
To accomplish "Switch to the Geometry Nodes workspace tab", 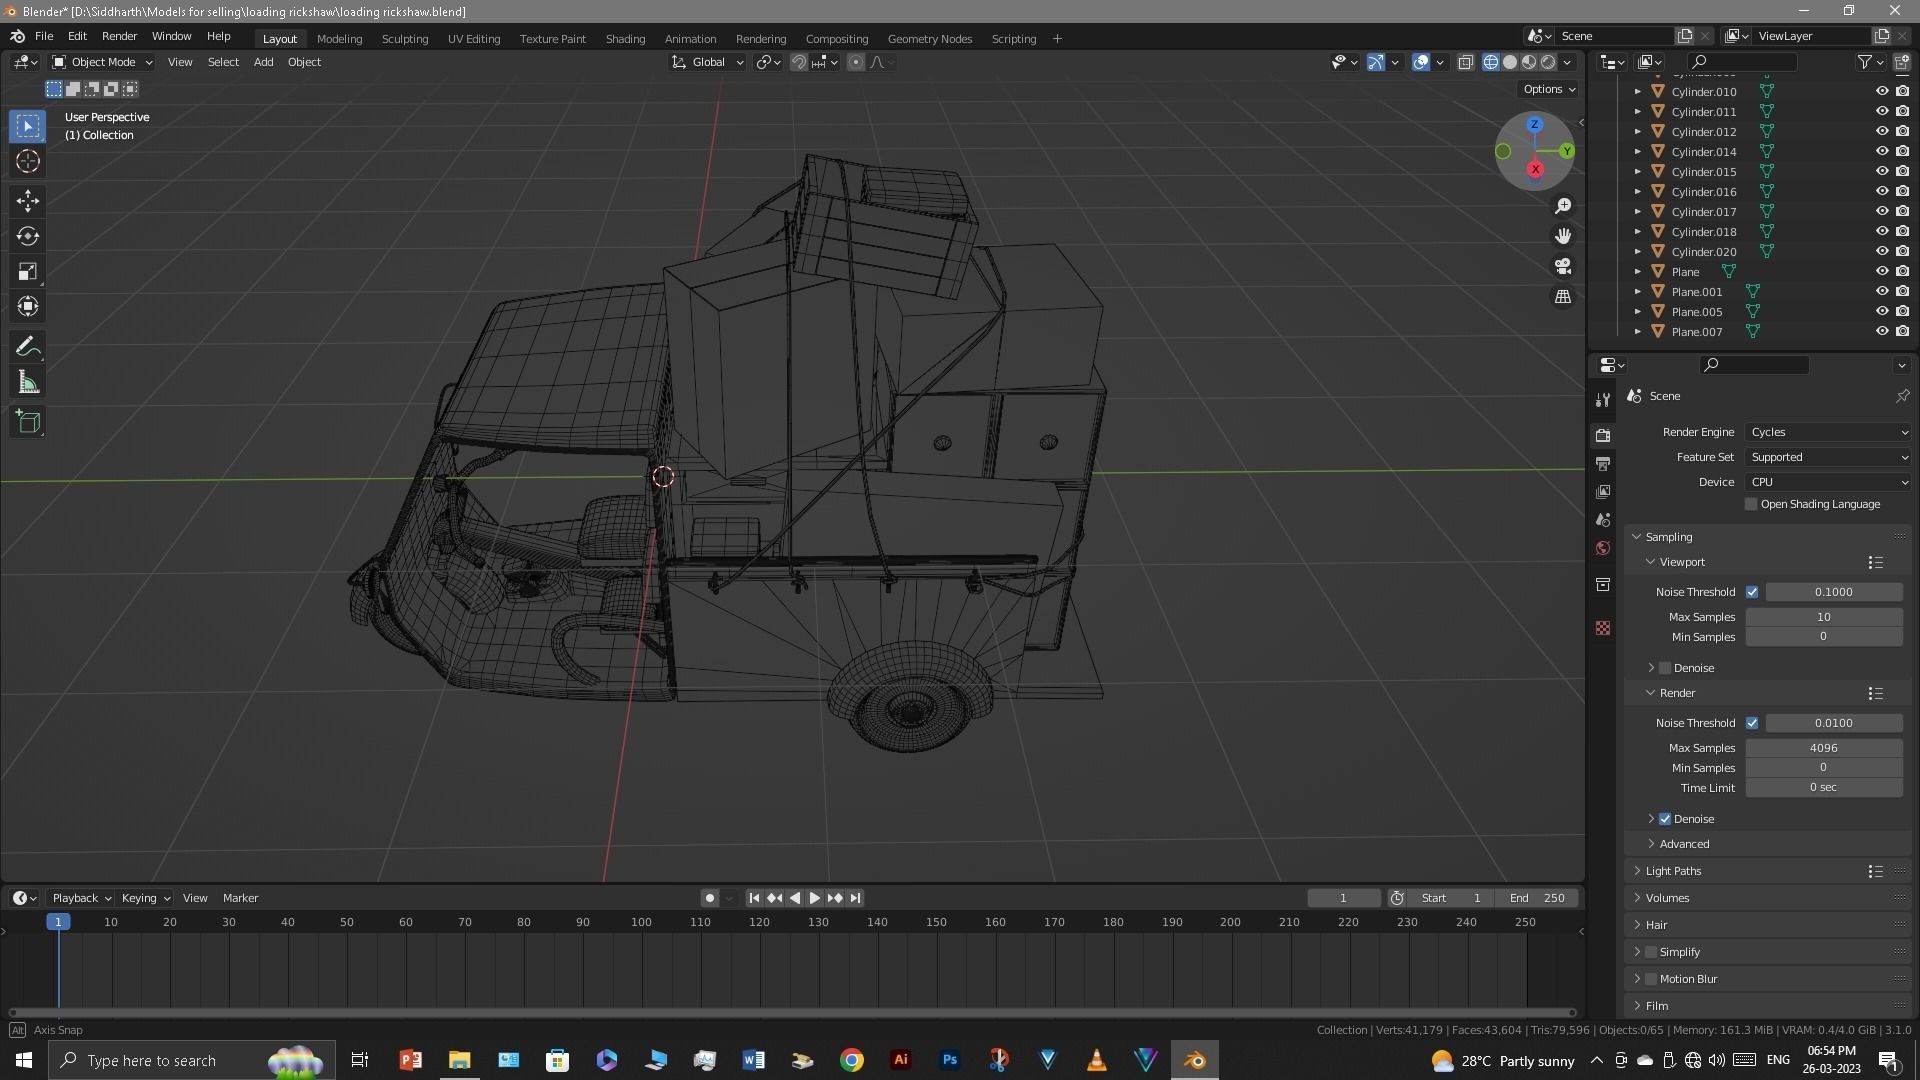I will (x=930, y=38).
